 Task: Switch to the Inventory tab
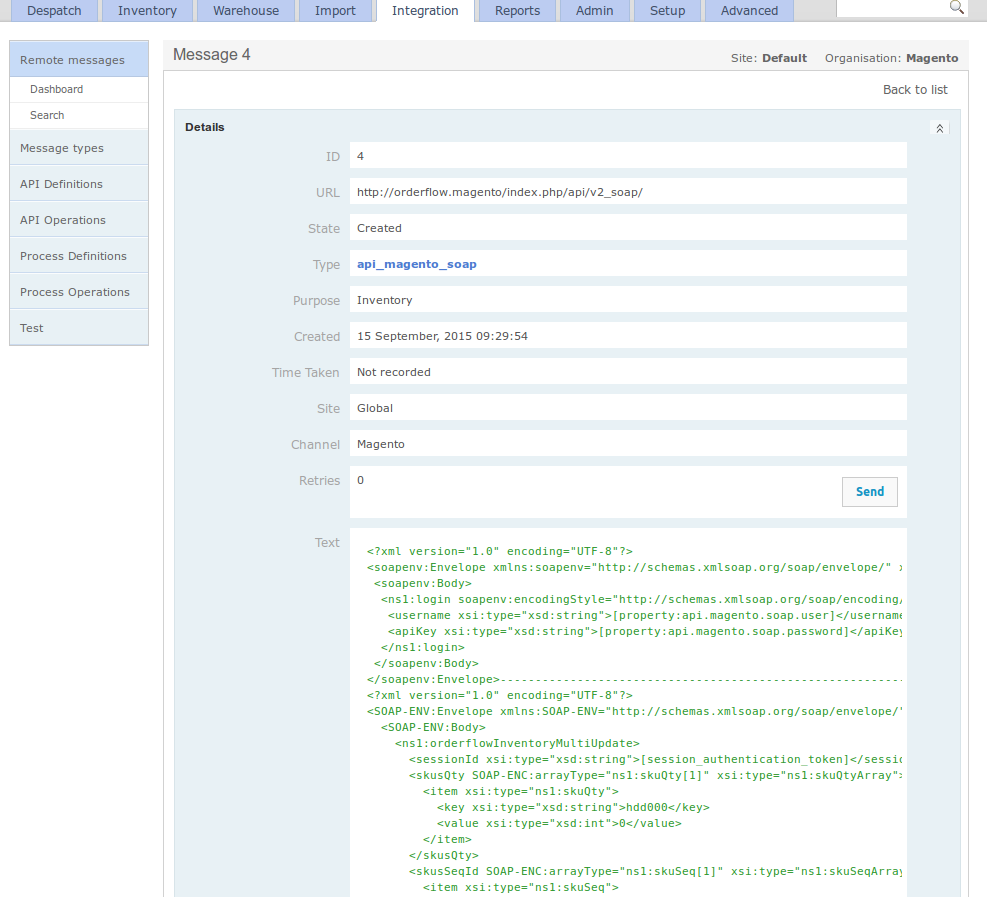click(147, 11)
